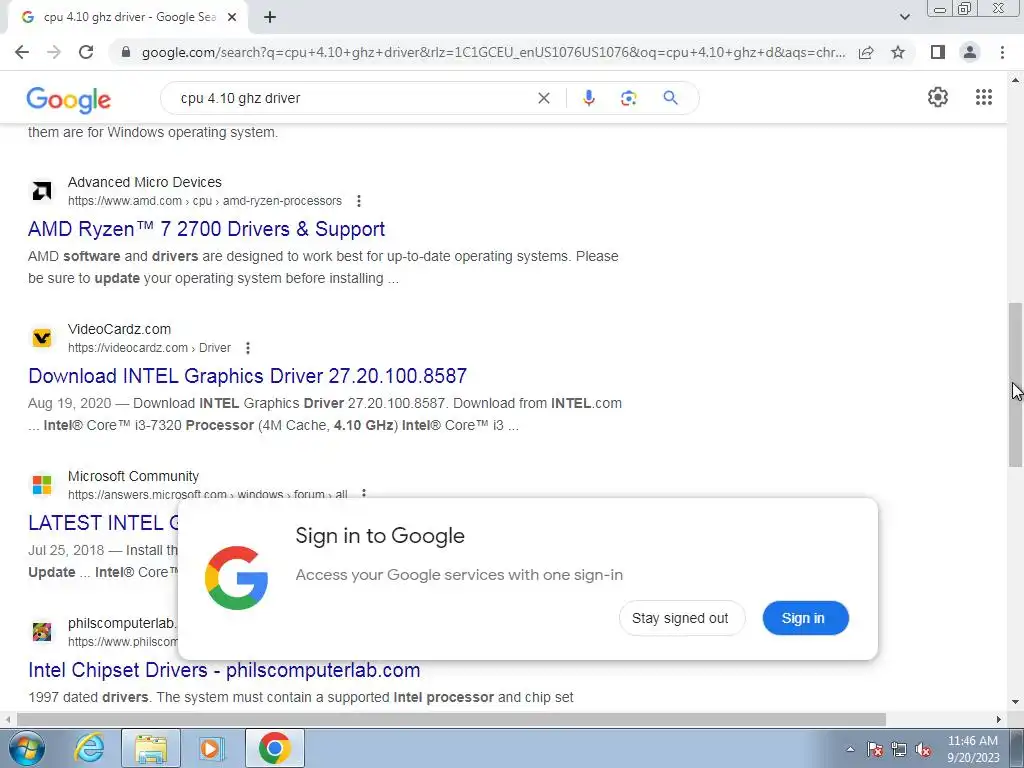Click the Google logo
Image resolution: width=1024 pixels, height=768 pixels.
pyautogui.click(x=69, y=99)
